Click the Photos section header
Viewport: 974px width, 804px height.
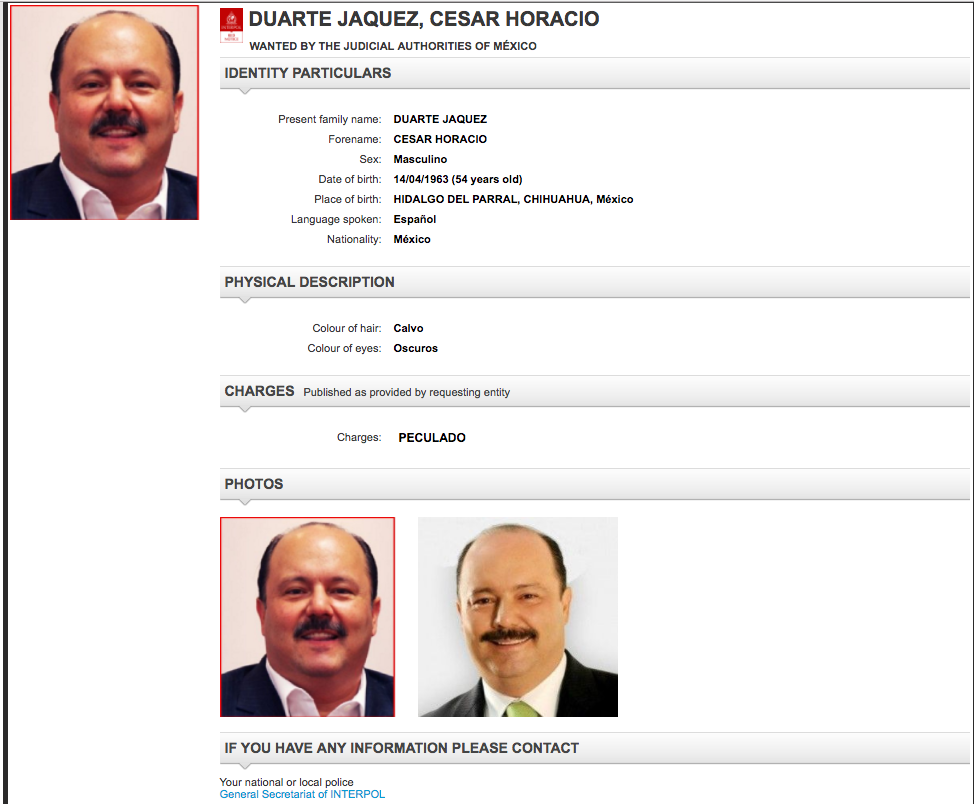click(254, 484)
